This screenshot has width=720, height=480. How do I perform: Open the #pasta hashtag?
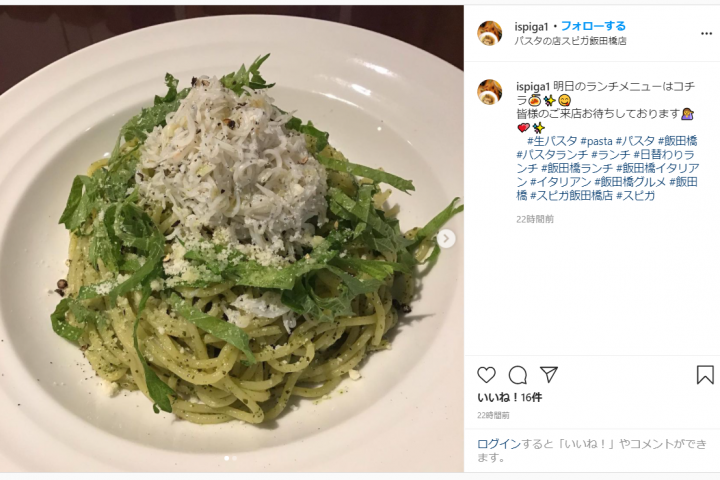pos(596,141)
